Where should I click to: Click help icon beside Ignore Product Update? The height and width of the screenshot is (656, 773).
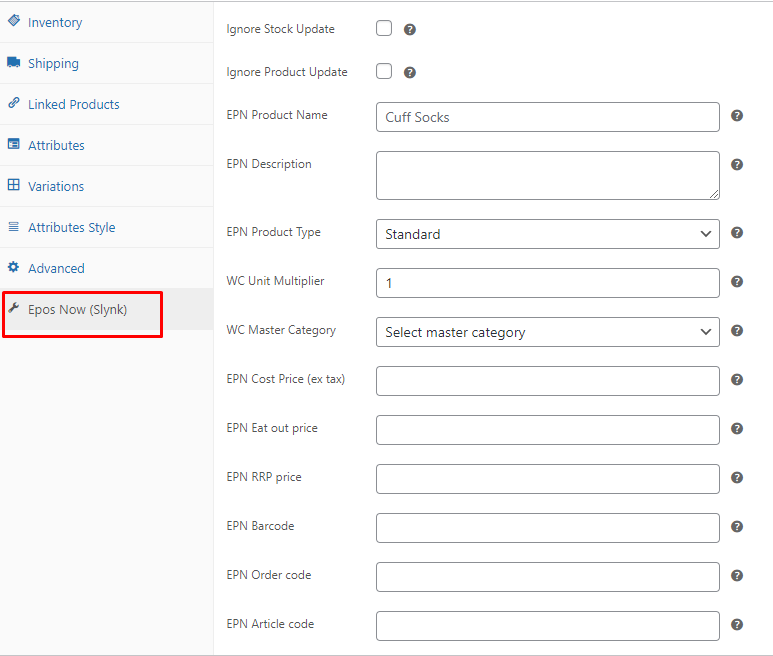[410, 72]
